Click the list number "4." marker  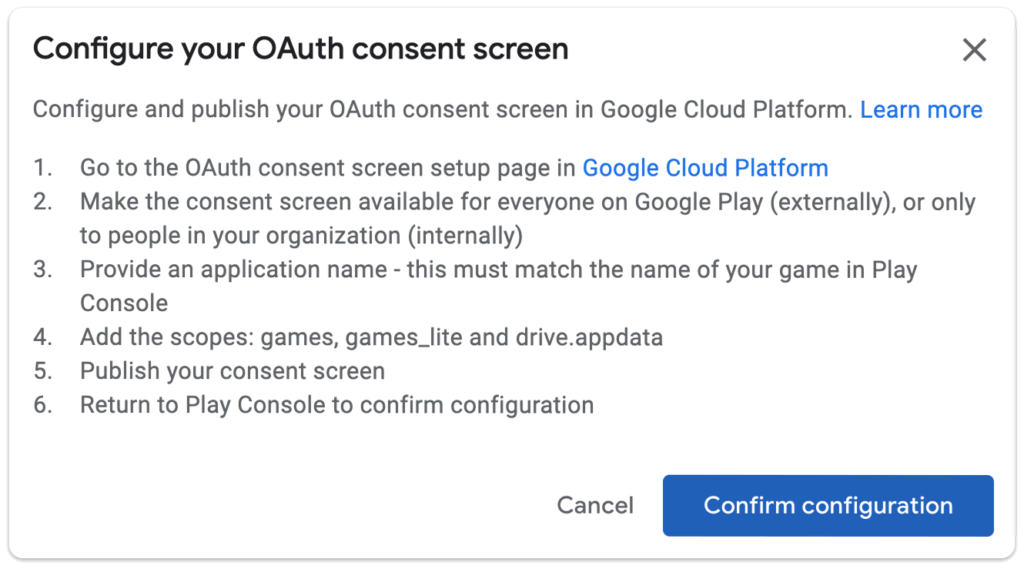click(x=42, y=338)
